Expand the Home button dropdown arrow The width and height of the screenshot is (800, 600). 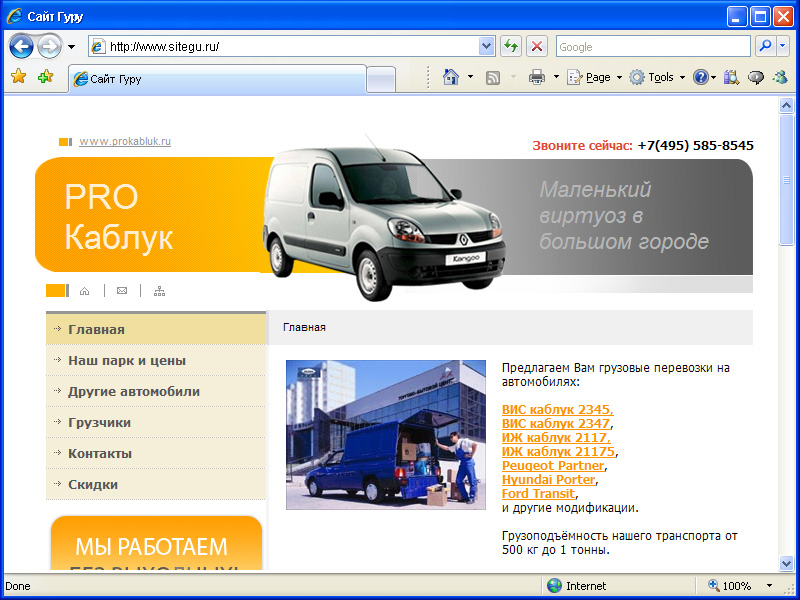coord(470,77)
